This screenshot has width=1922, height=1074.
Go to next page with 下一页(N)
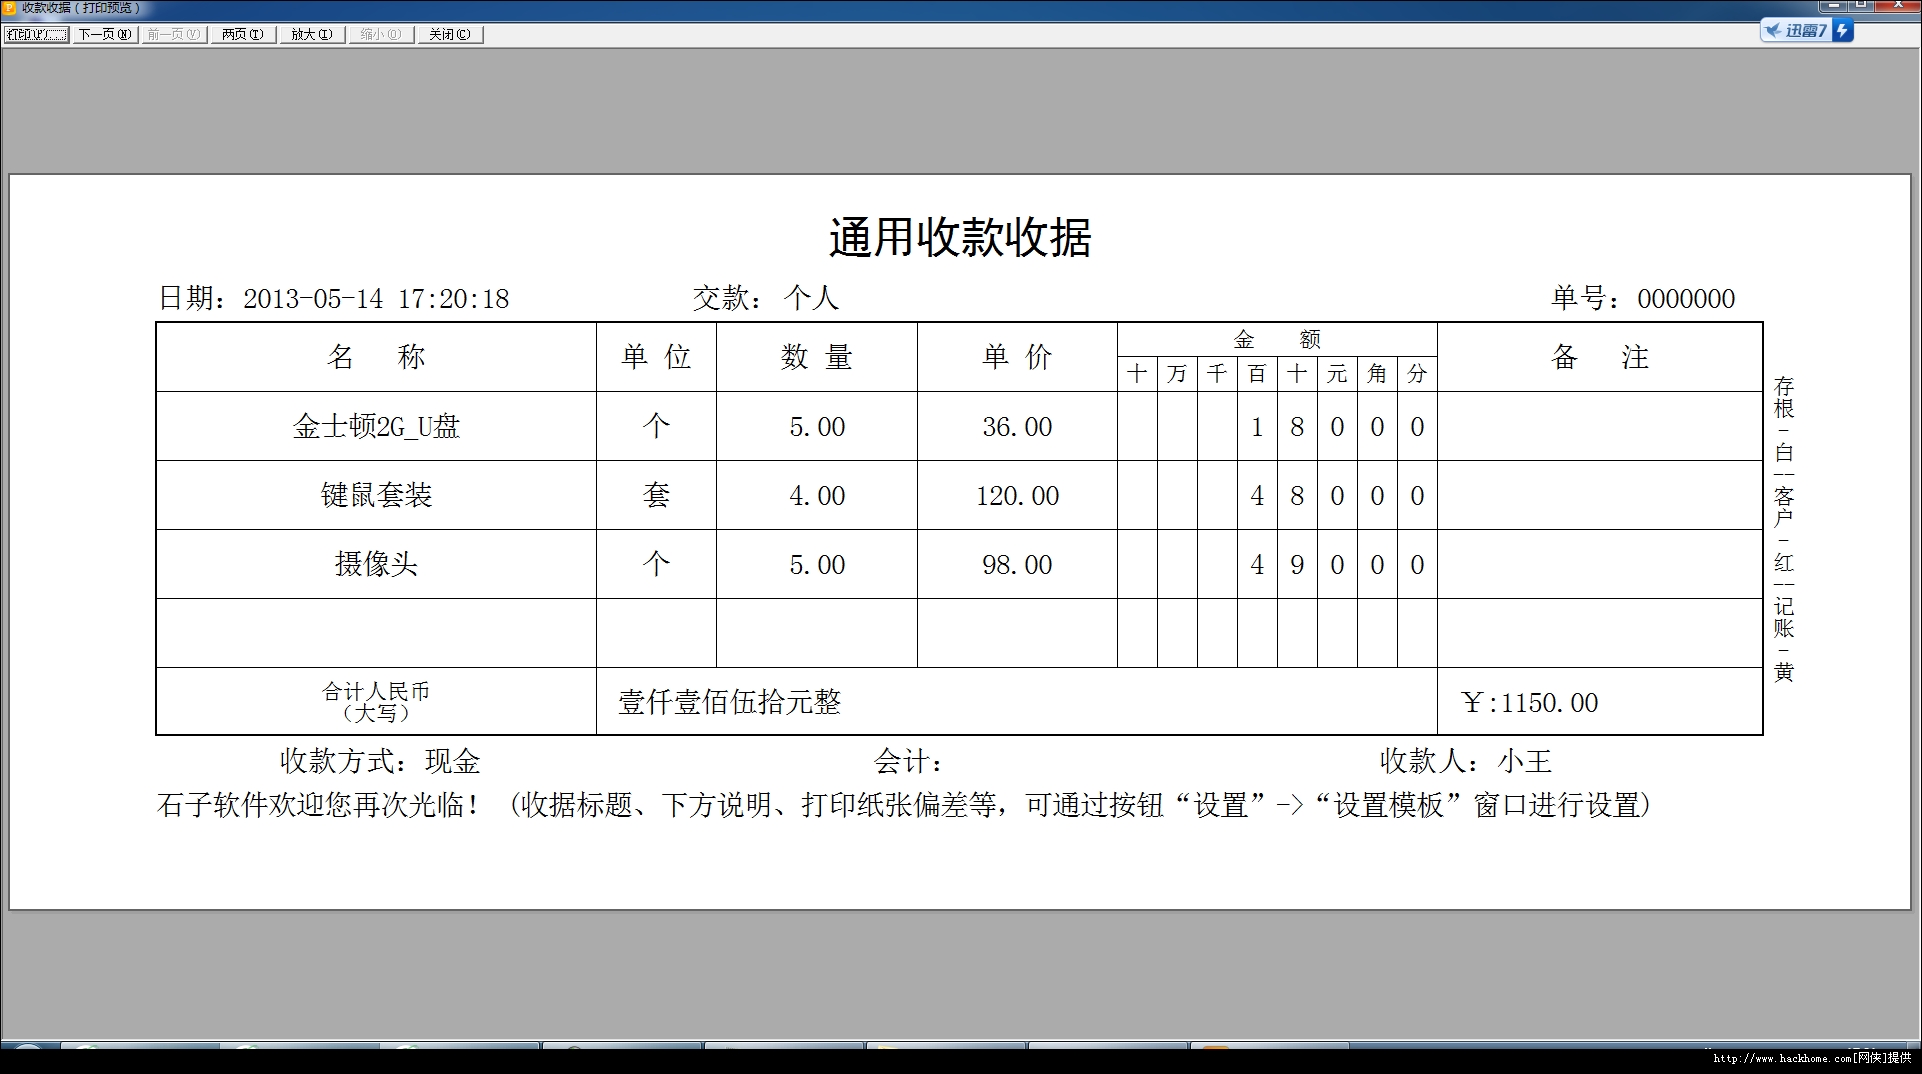coord(105,34)
